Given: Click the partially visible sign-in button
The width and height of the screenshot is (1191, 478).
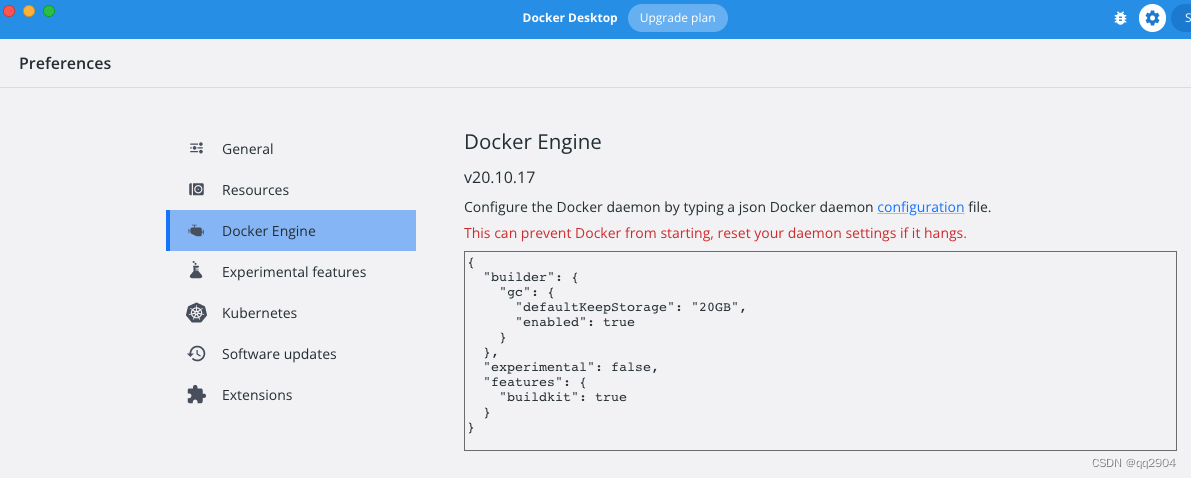Looking at the screenshot, I should 1181,18.
